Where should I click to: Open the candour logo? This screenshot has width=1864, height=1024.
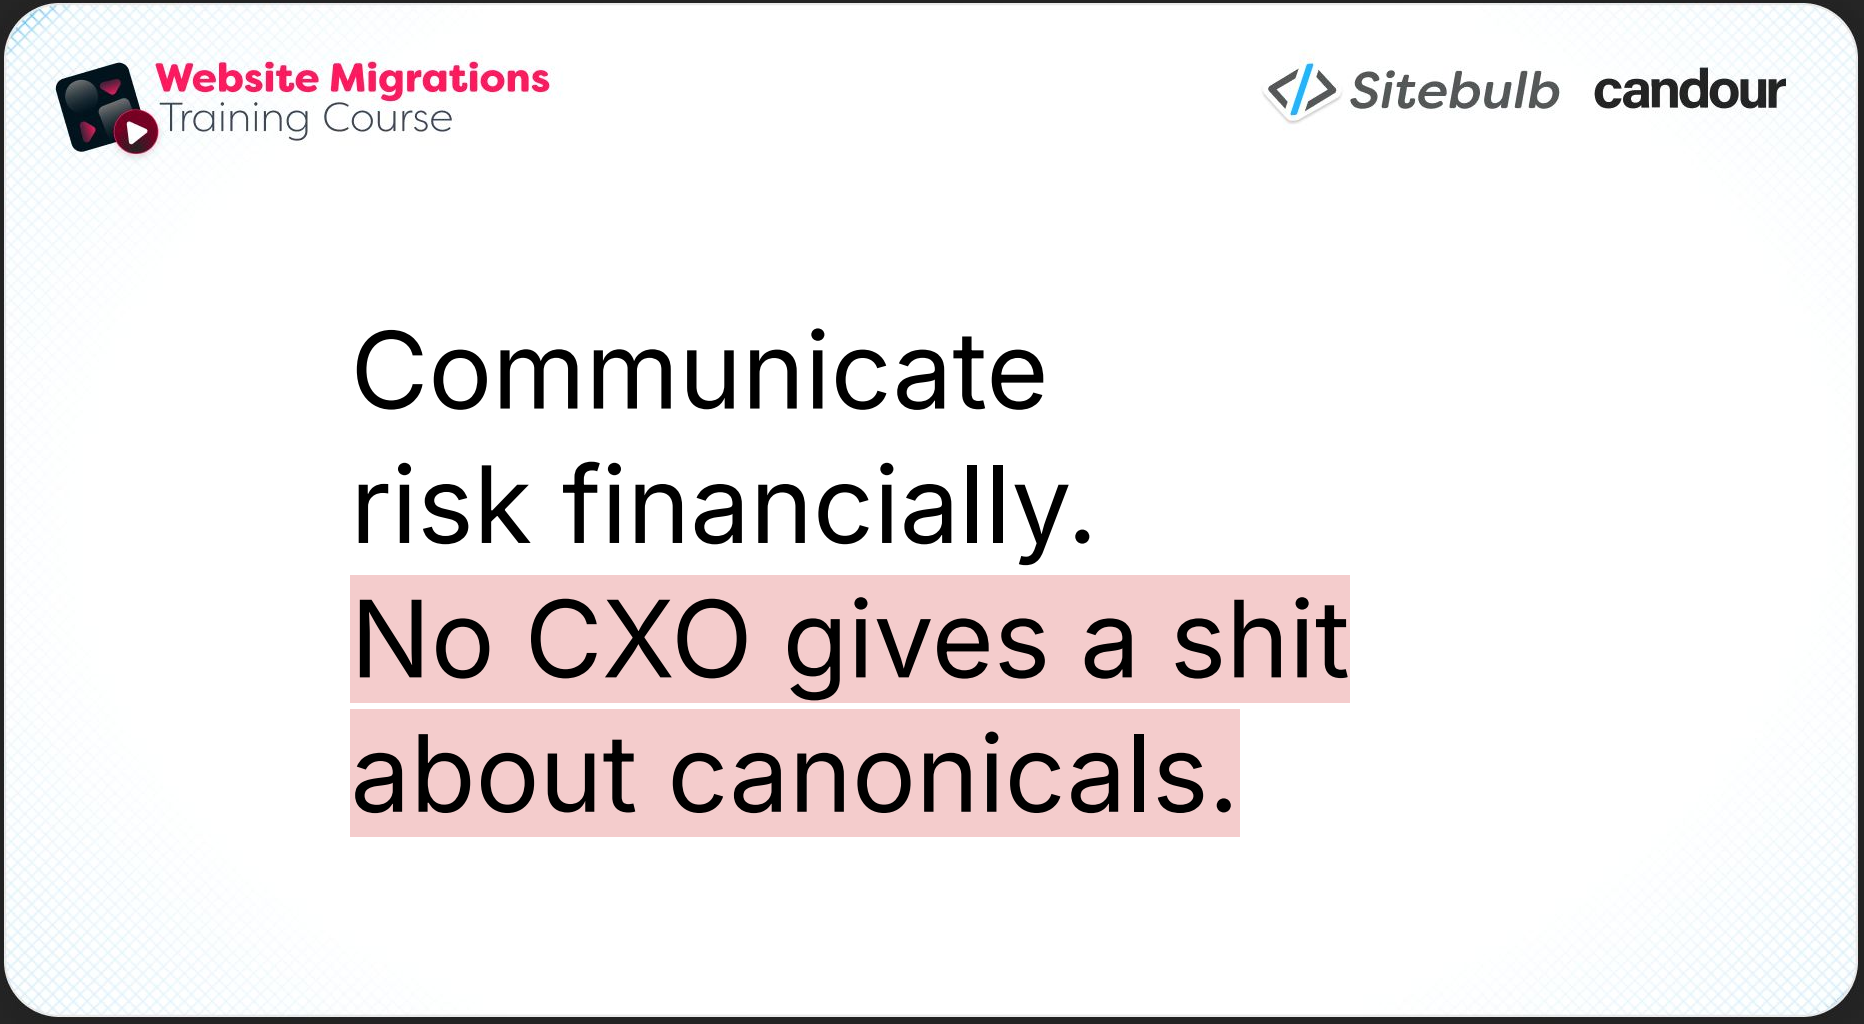(x=1689, y=91)
